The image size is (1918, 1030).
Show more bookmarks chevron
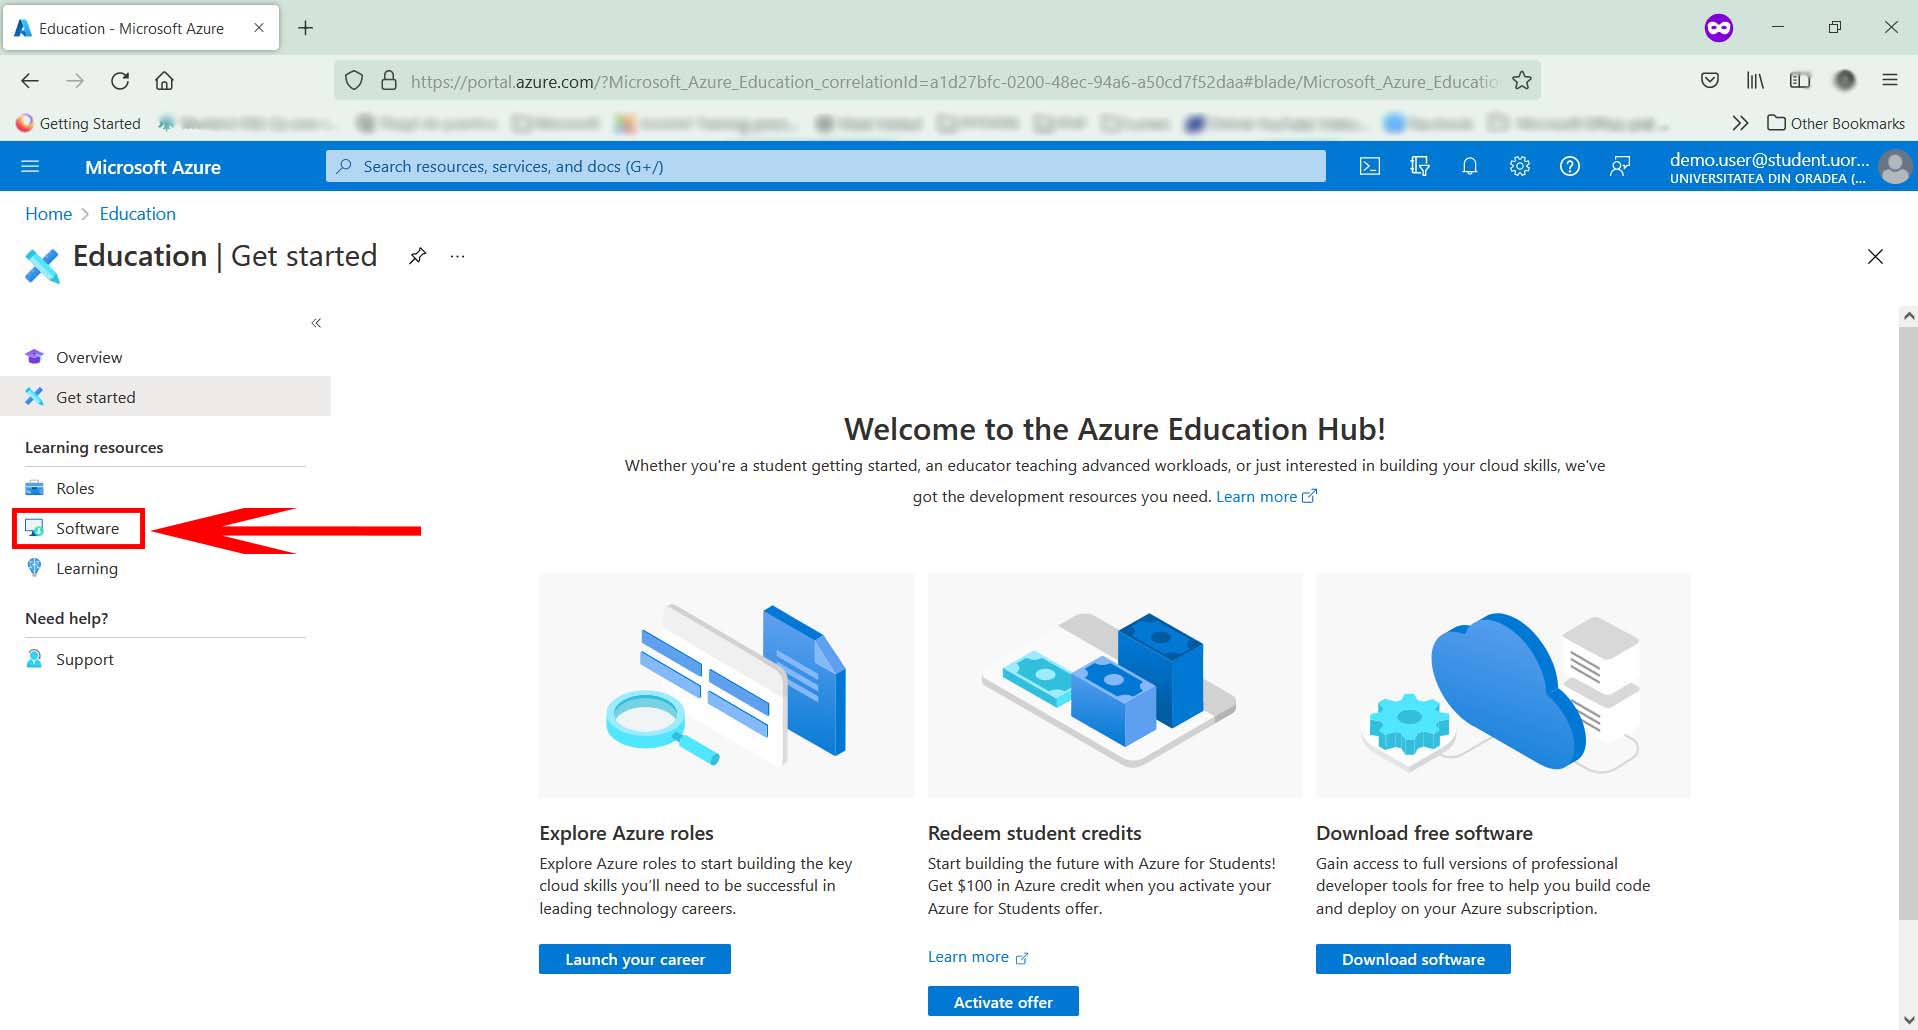coord(1740,123)
